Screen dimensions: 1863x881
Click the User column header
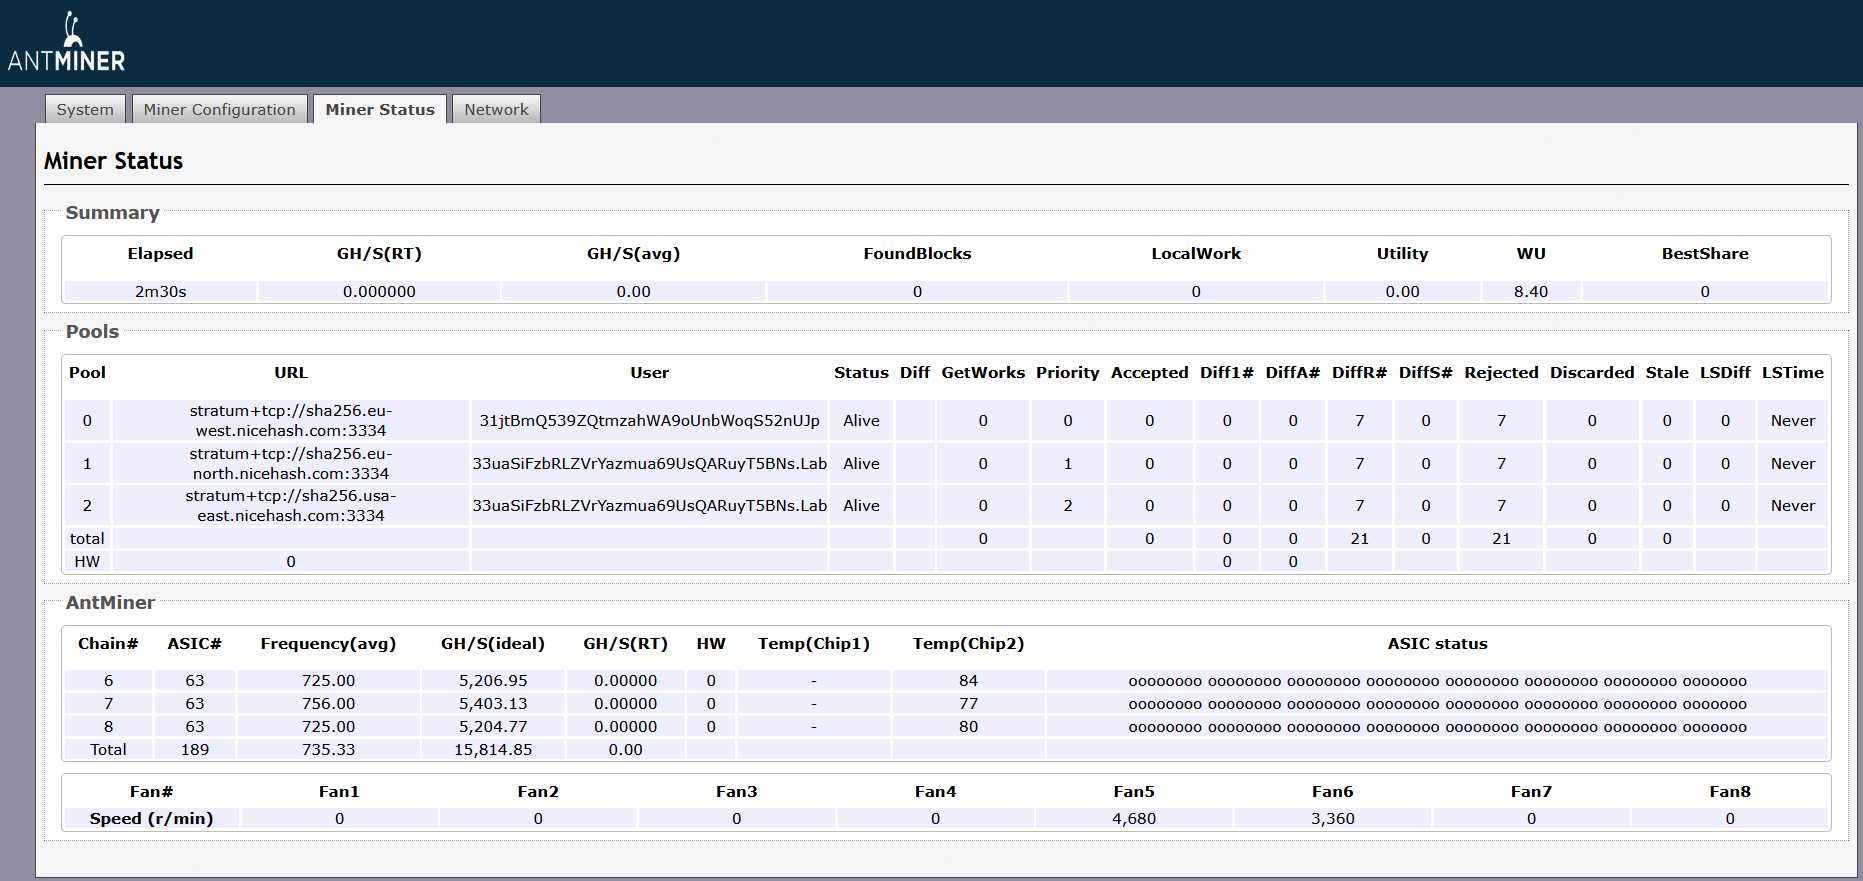[x=649, y=372]
